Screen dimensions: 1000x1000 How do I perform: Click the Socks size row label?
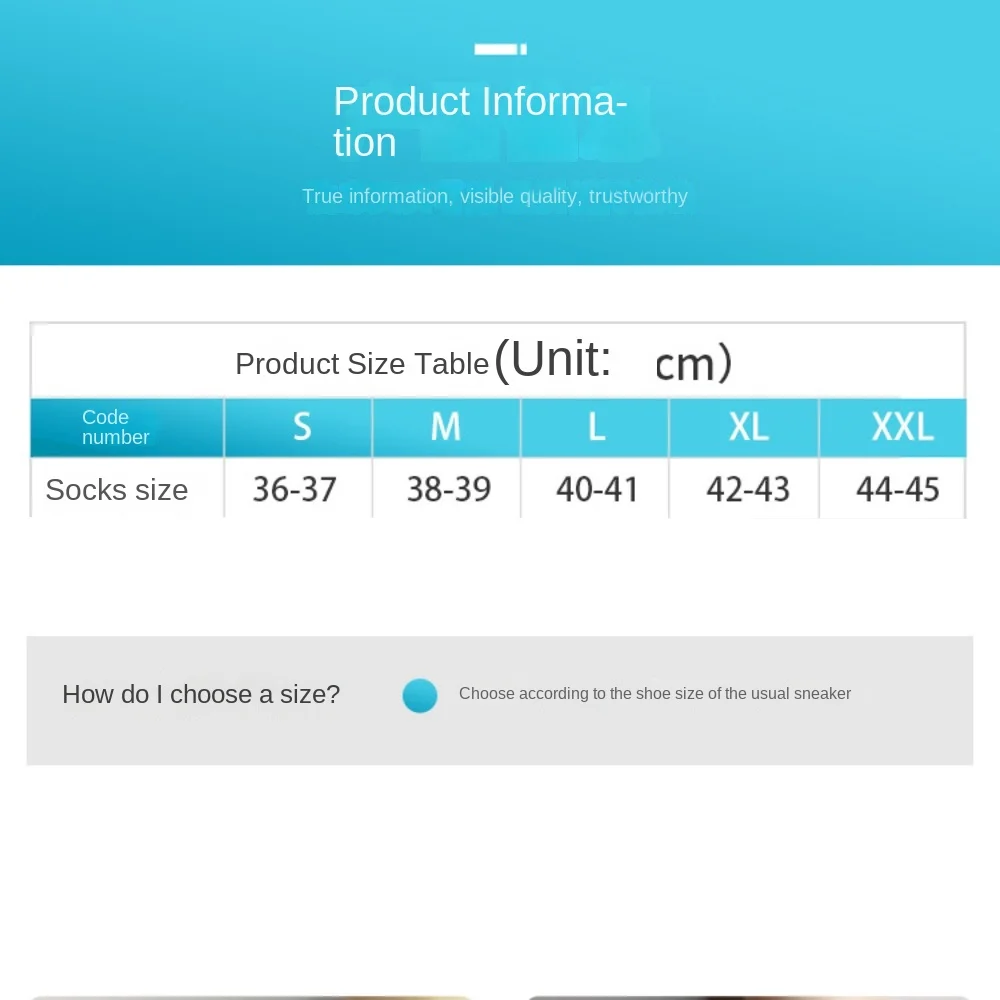tap(117, 490)
